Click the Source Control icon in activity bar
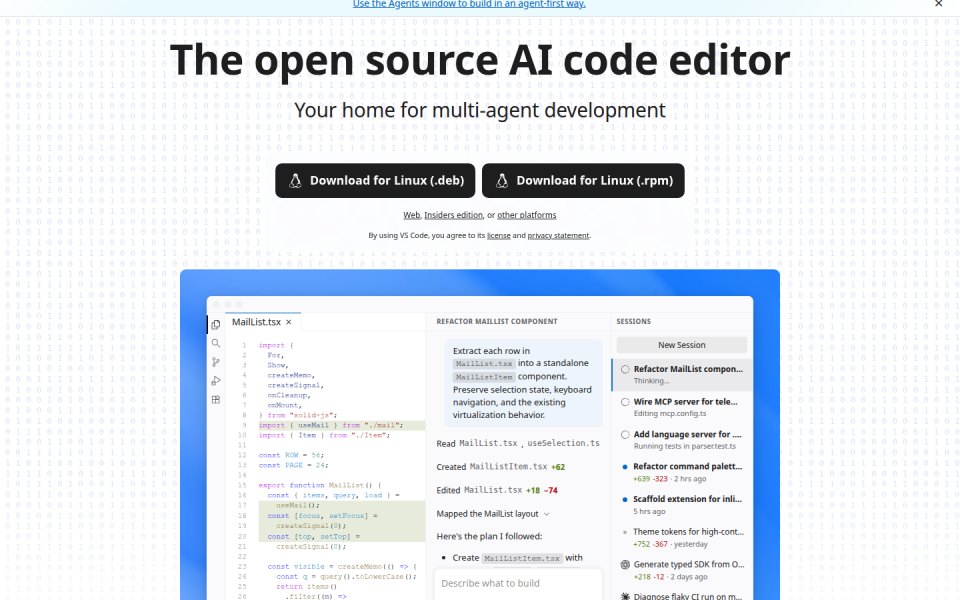The width and height of the screenshot is (960, 600). pos(216,362)
